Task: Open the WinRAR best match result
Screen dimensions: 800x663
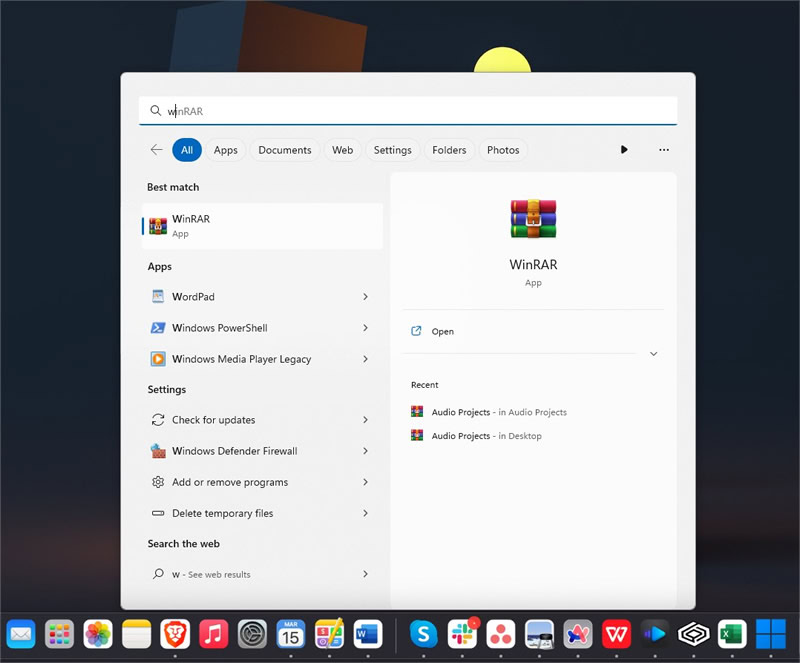Action: coord(262,226)
